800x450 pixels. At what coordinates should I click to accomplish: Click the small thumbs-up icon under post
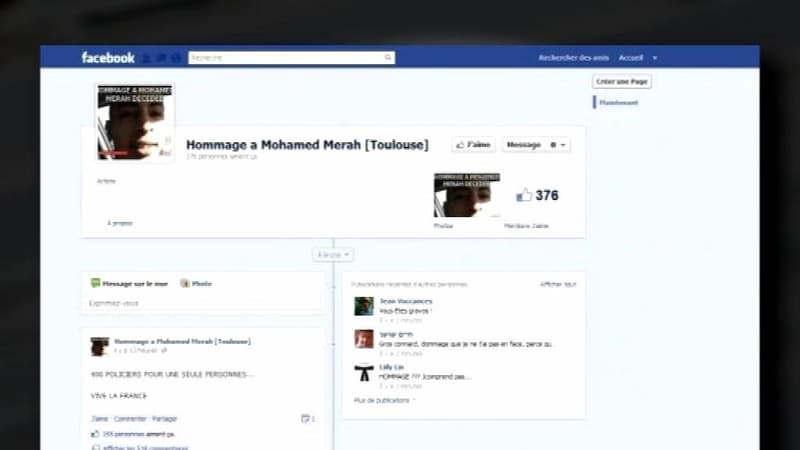point(95,434)
